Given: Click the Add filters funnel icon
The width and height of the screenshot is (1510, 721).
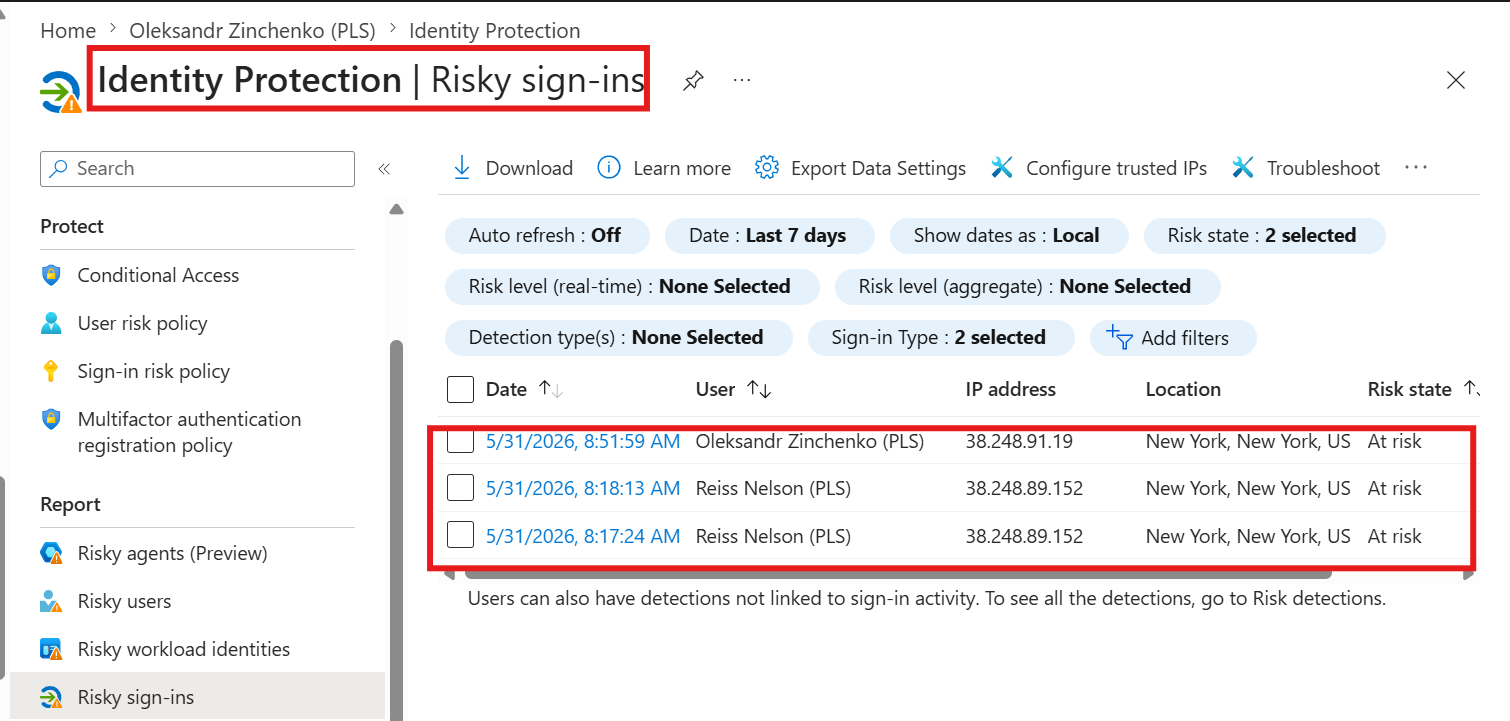Looking at the screenshot, I should click(x=1119, y=337).
